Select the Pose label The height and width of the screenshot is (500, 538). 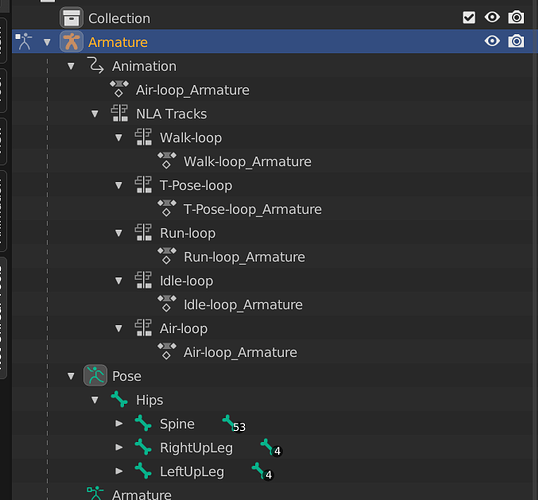(127, 376)
